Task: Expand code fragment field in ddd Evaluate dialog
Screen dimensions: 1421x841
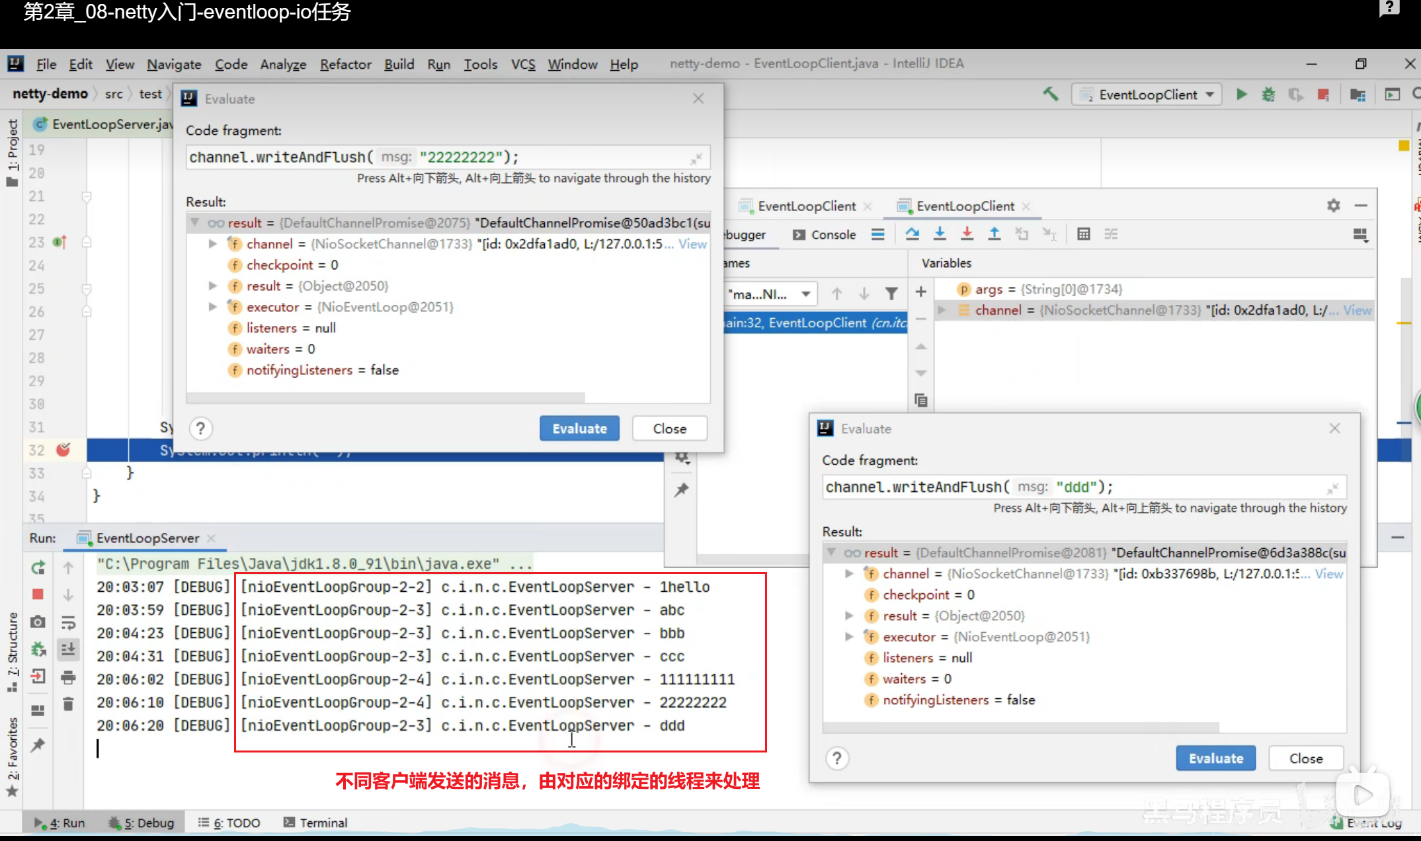Action: [1332, 488]
